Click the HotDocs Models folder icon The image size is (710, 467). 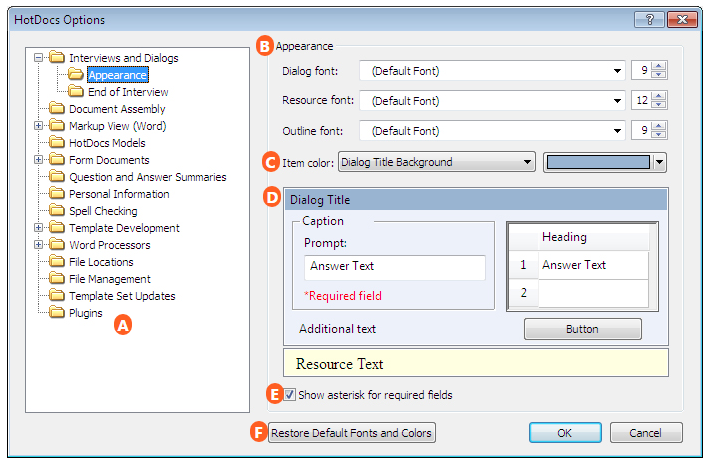click(x=57, y=143)
